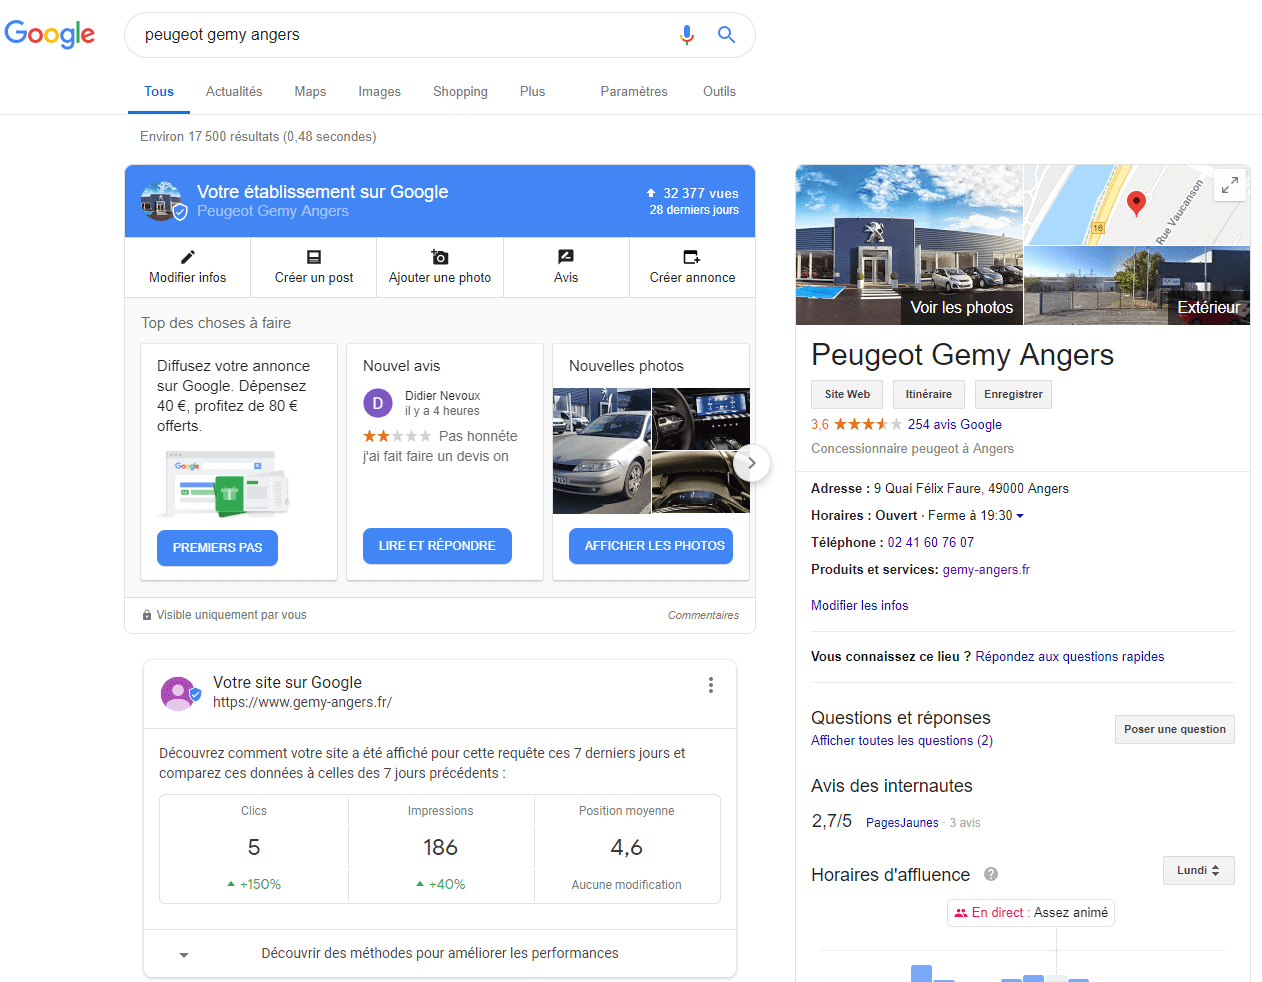Image resolution: width=1262 pixels, height=982 pixels.
Task: Open the three-dot menu on Votre site card
Action: [x=711, y=685]
